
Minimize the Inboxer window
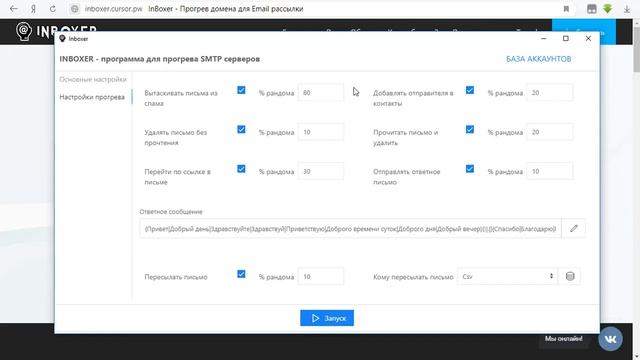pos(543,38)
